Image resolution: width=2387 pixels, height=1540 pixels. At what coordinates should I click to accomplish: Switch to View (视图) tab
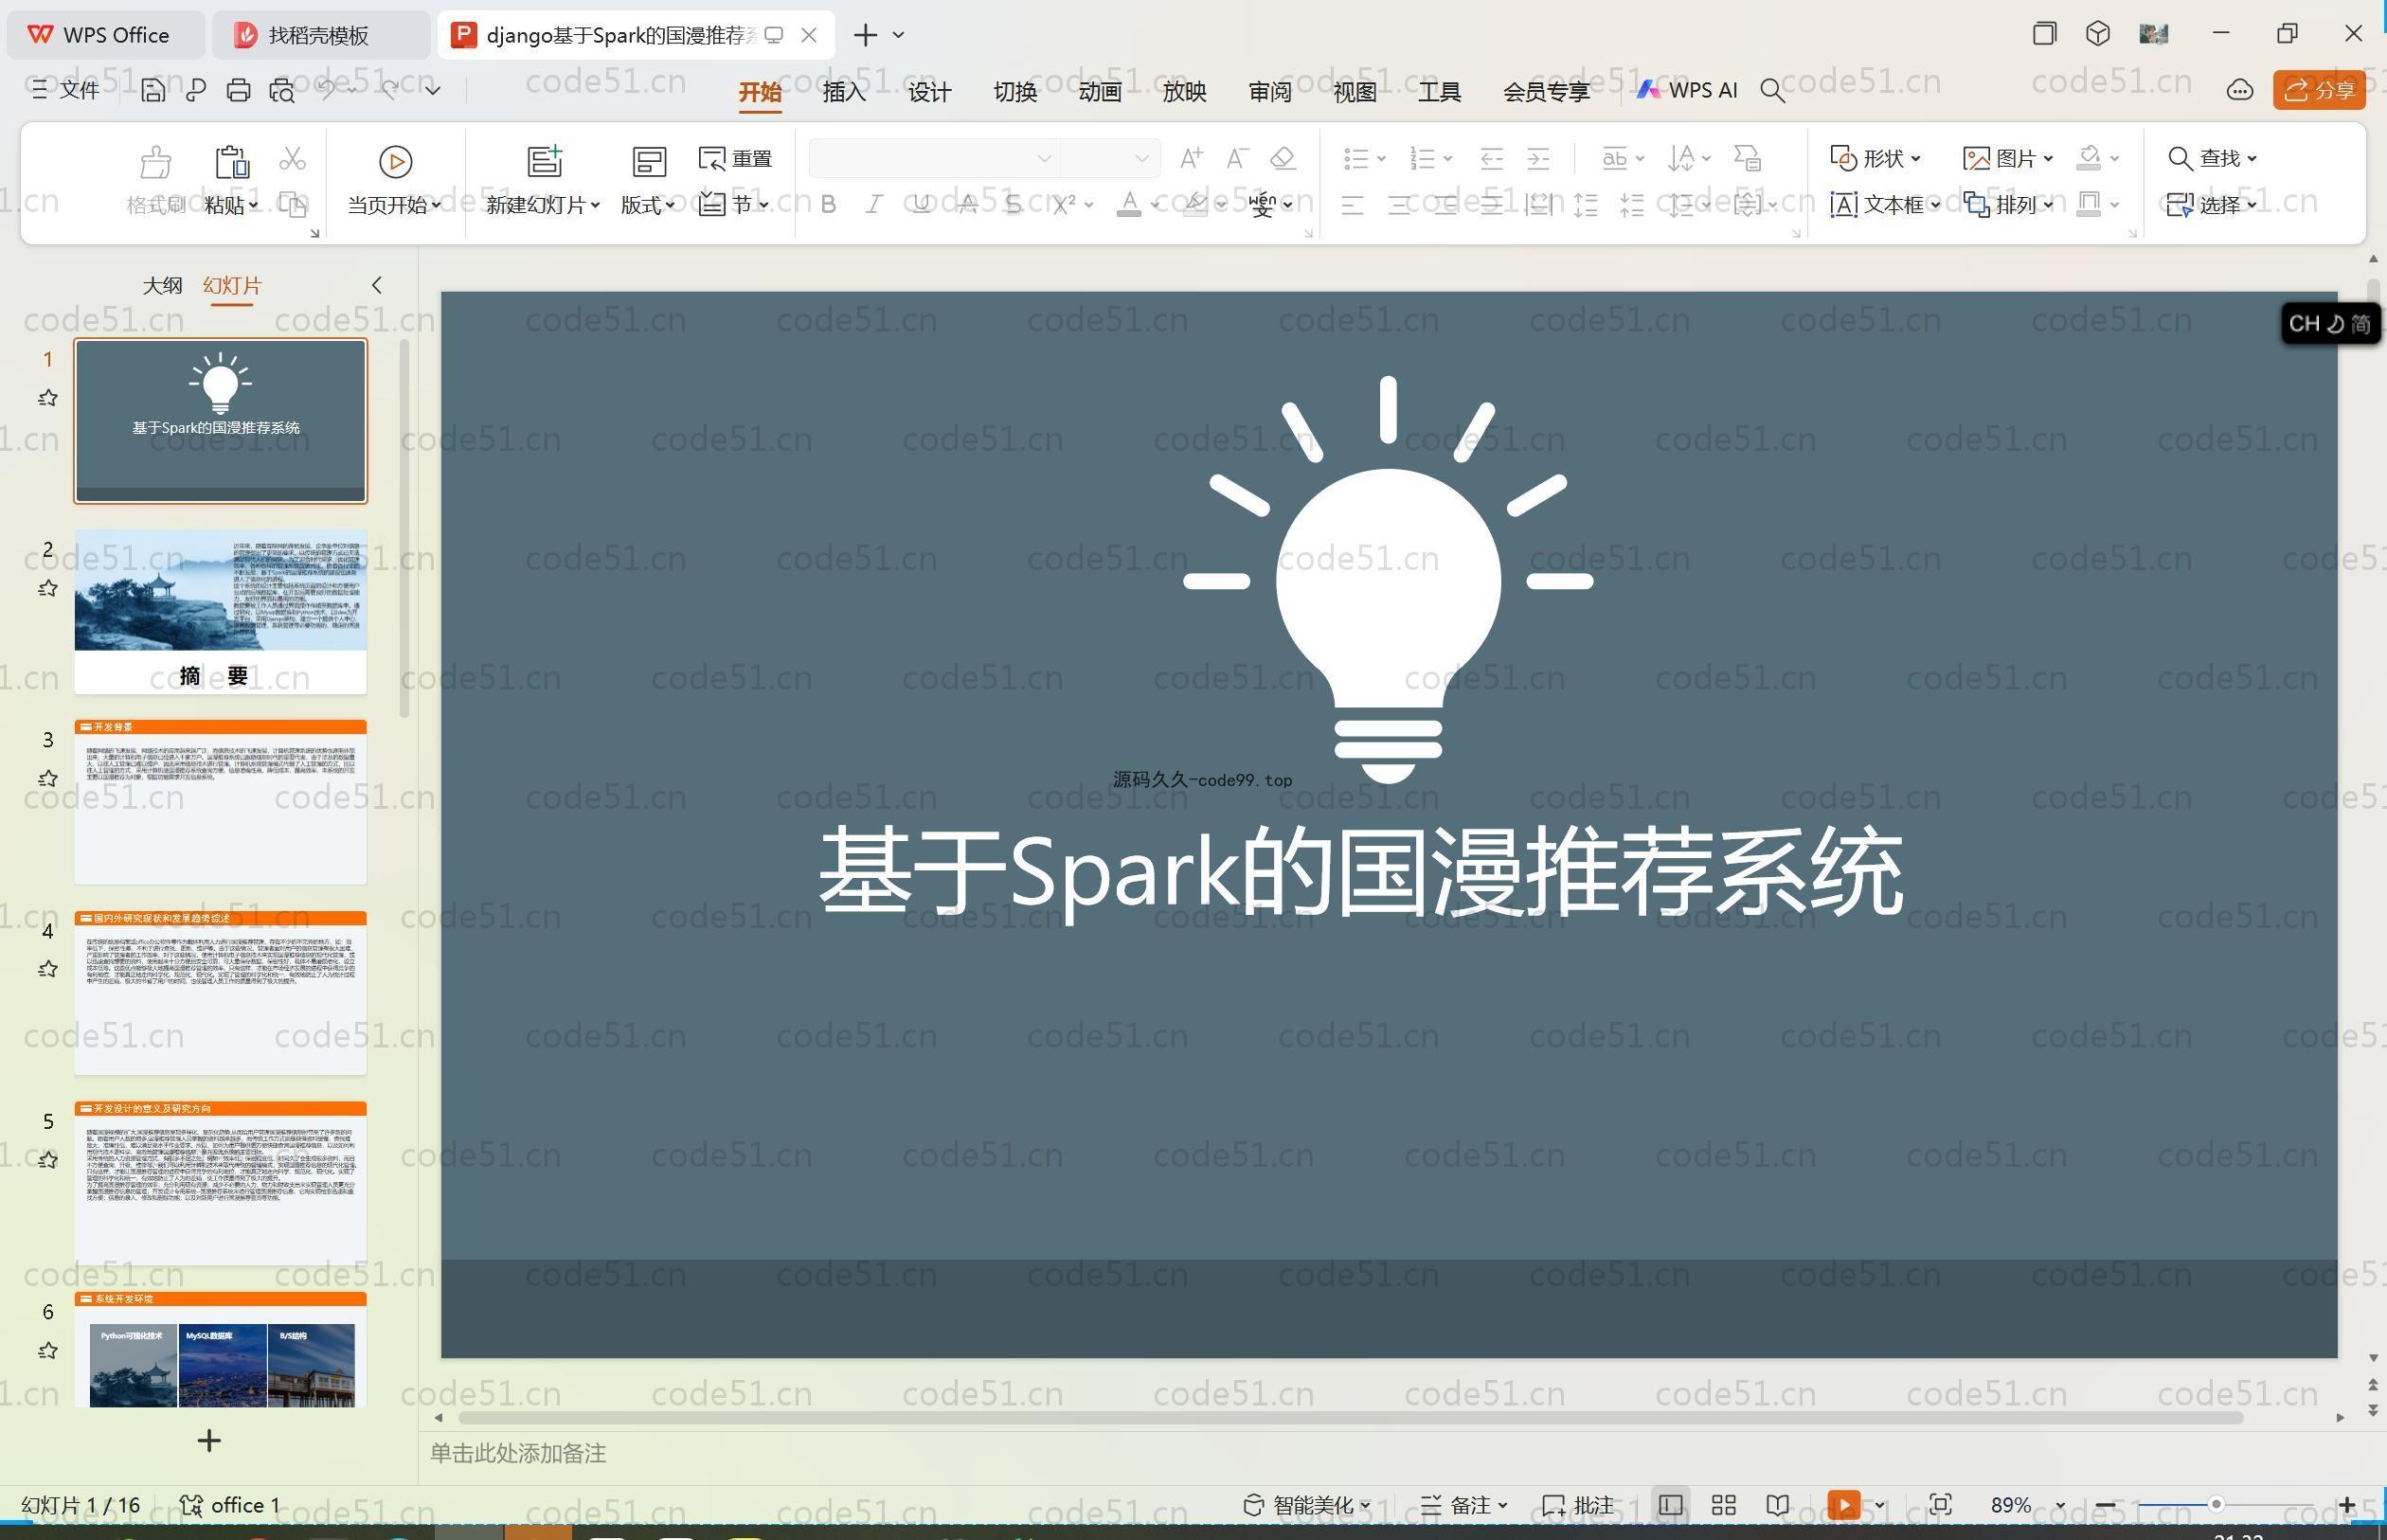(x=1355, y=91)
